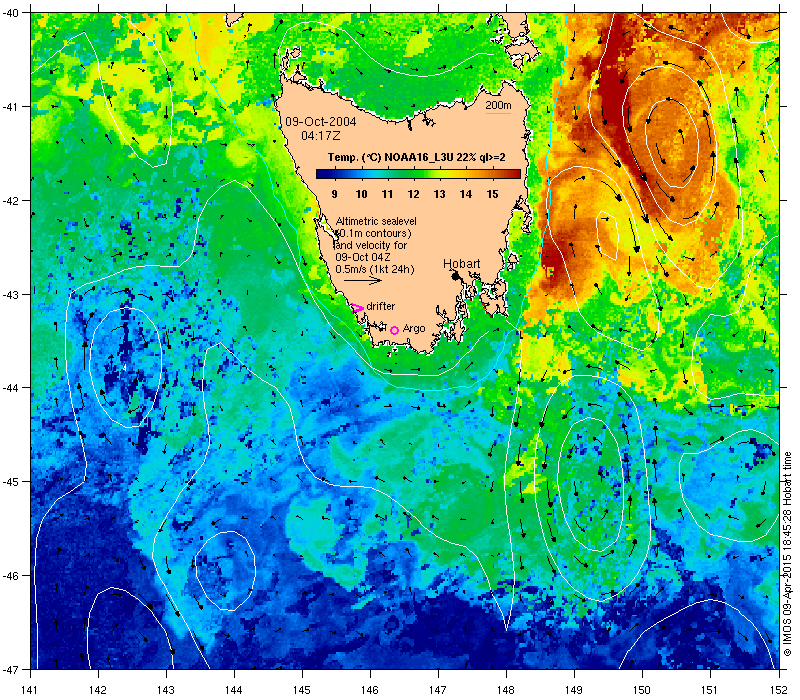Click the '146' longitude axis label
This screenshot has height=700, width=800.
(x=370, y=690)
